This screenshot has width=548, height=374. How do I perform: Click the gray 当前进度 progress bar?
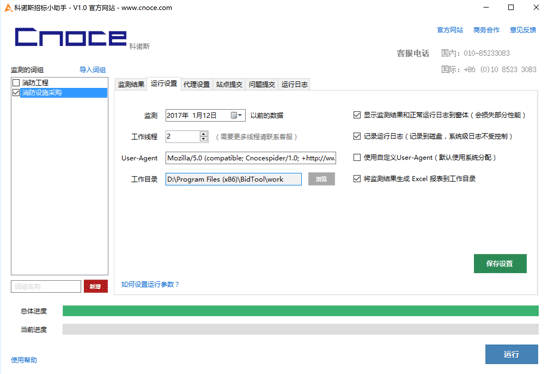pyautogui.click(x=301, y=329)
